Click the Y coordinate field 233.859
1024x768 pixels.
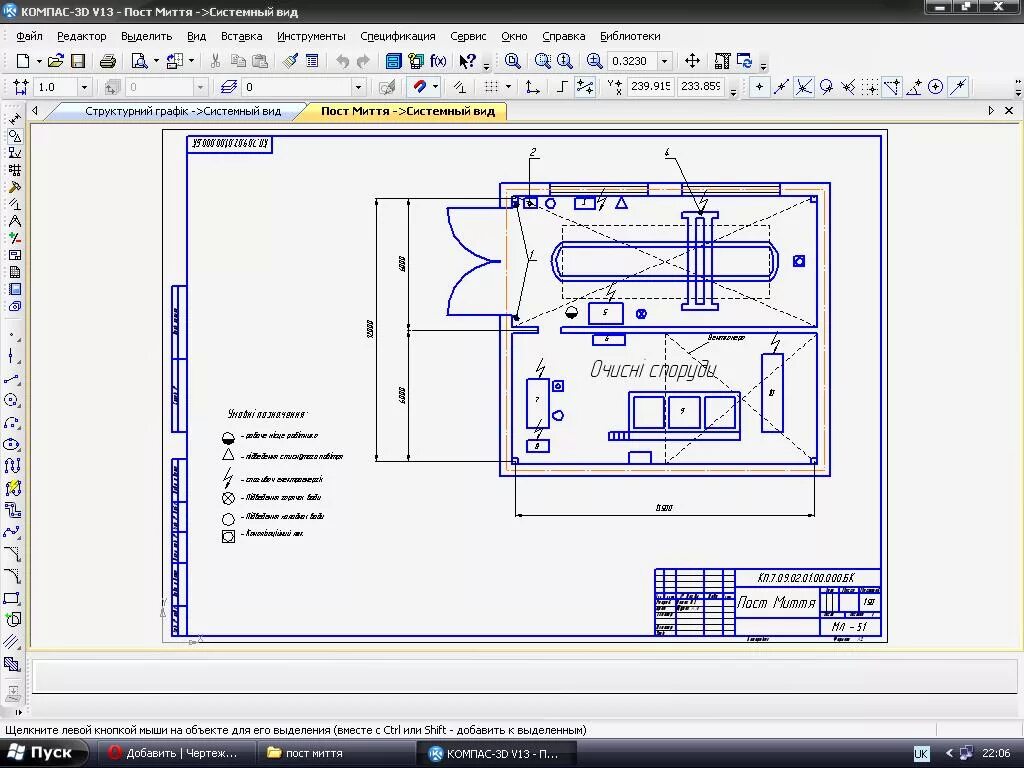[x=701, y=86]
